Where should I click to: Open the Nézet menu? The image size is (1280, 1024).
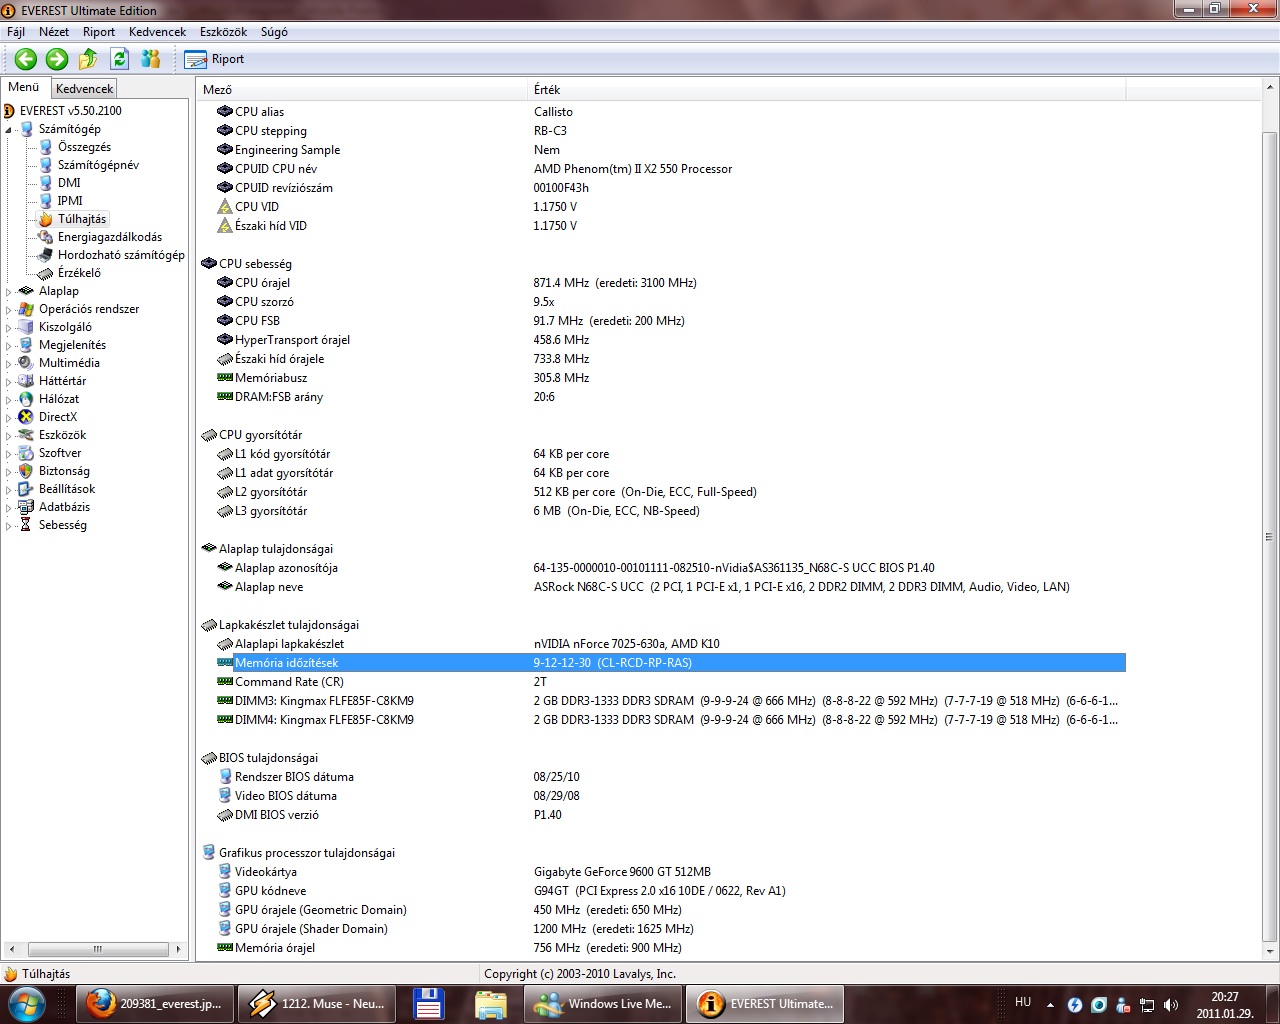click(x=54, y=32)
